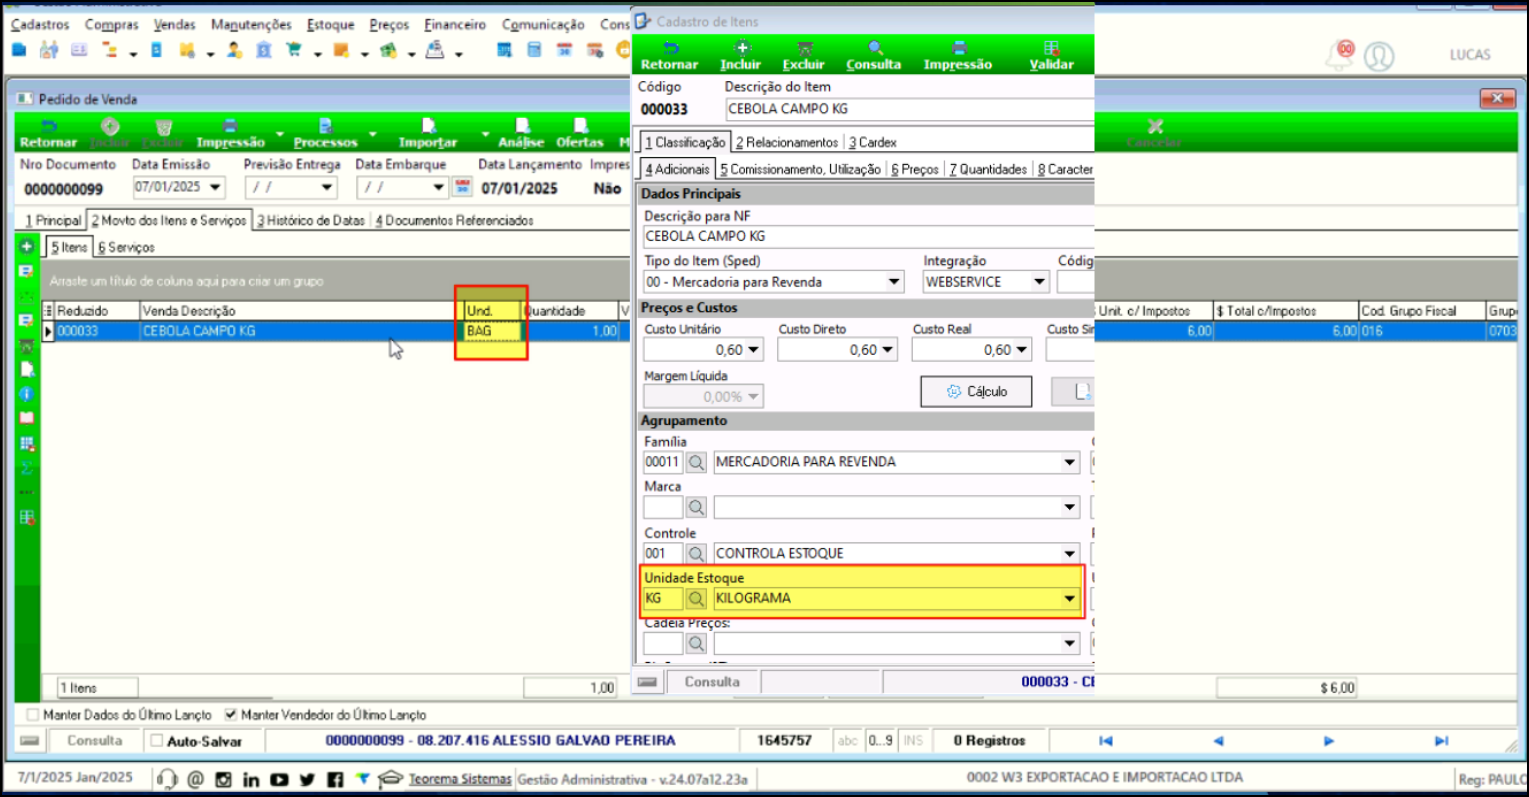Open the Custo Direto dropdown arrow
1529x797 pixels.
[x=888, y=350]
